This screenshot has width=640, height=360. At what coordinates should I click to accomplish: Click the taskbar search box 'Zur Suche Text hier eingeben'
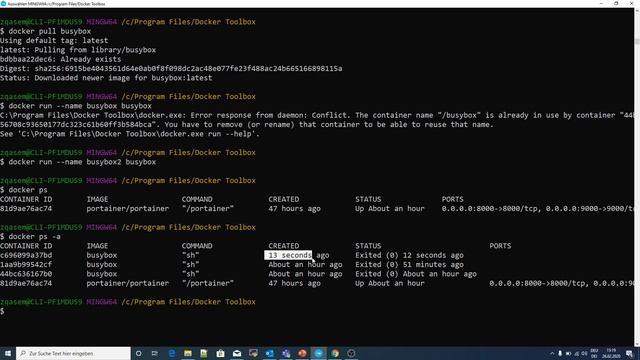click(x=73, y=353)
